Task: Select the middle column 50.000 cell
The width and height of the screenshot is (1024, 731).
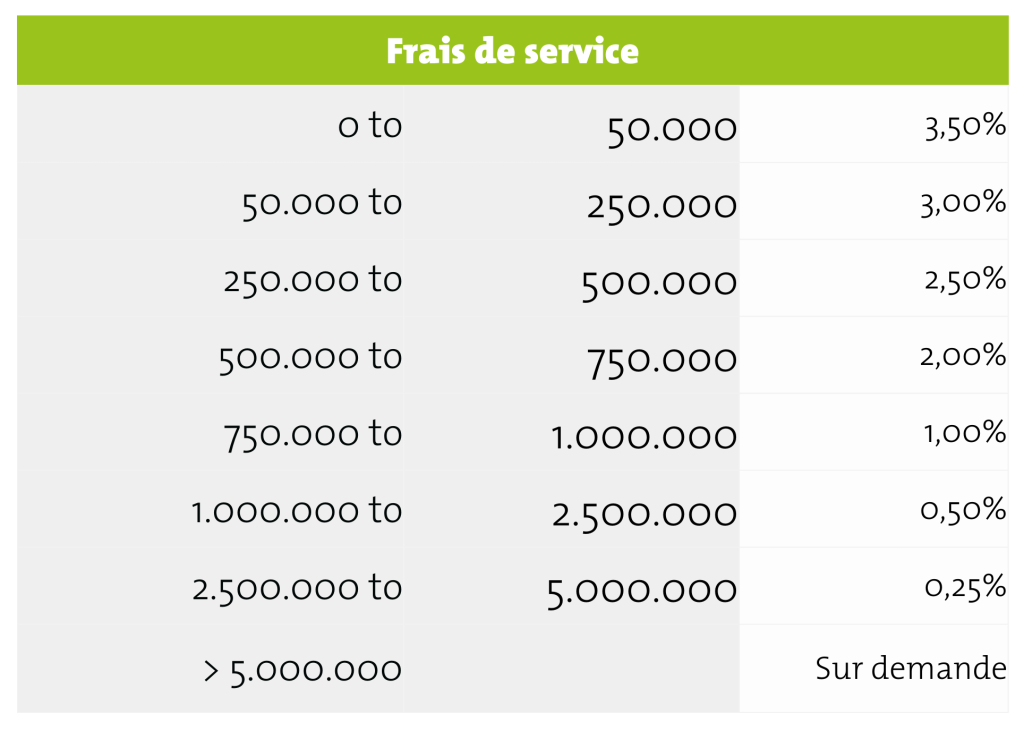Action: pyautogui.click(x=672, y=129)
